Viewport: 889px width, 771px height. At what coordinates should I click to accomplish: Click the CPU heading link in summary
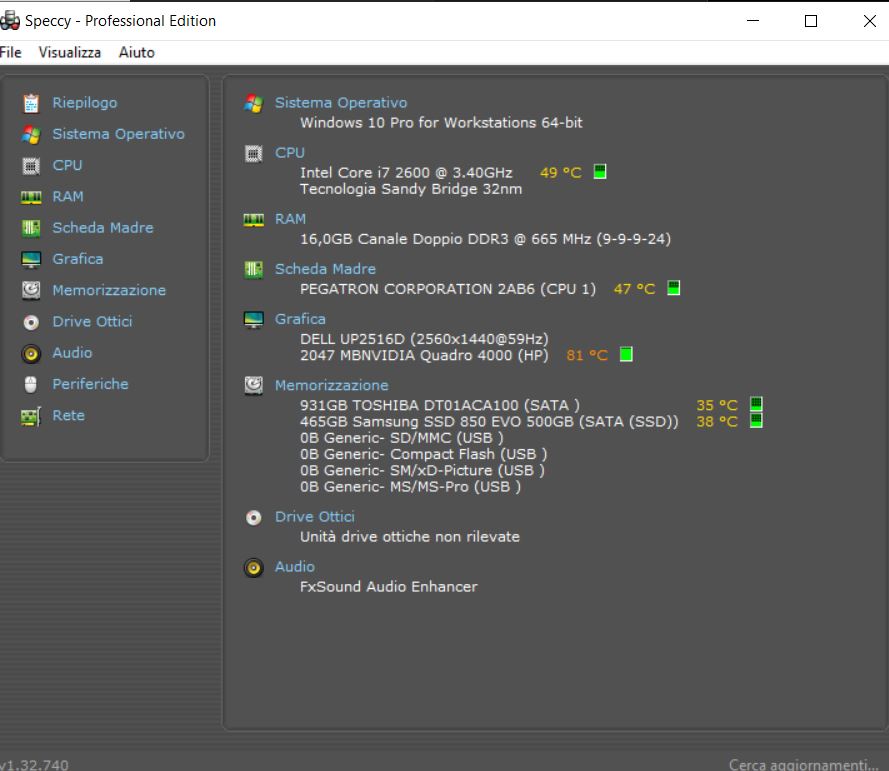[x=290, y=152]
